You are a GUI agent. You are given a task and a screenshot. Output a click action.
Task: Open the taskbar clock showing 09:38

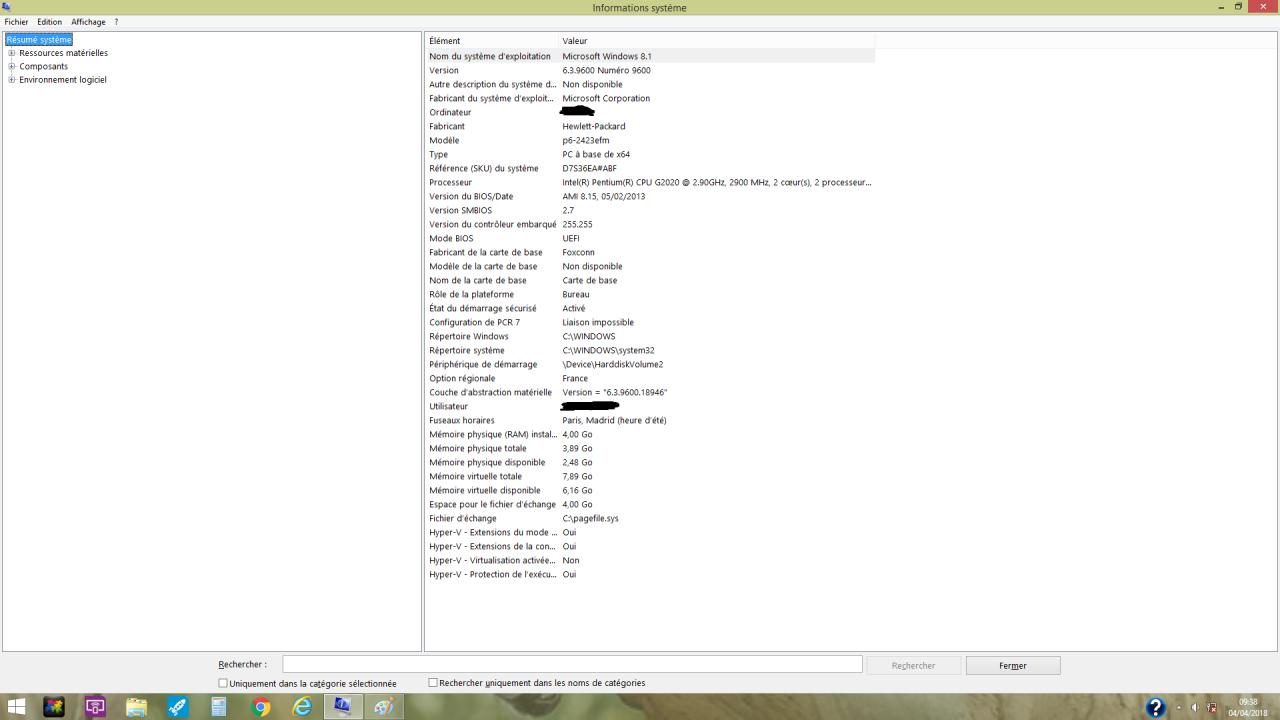pos(1249,707)
